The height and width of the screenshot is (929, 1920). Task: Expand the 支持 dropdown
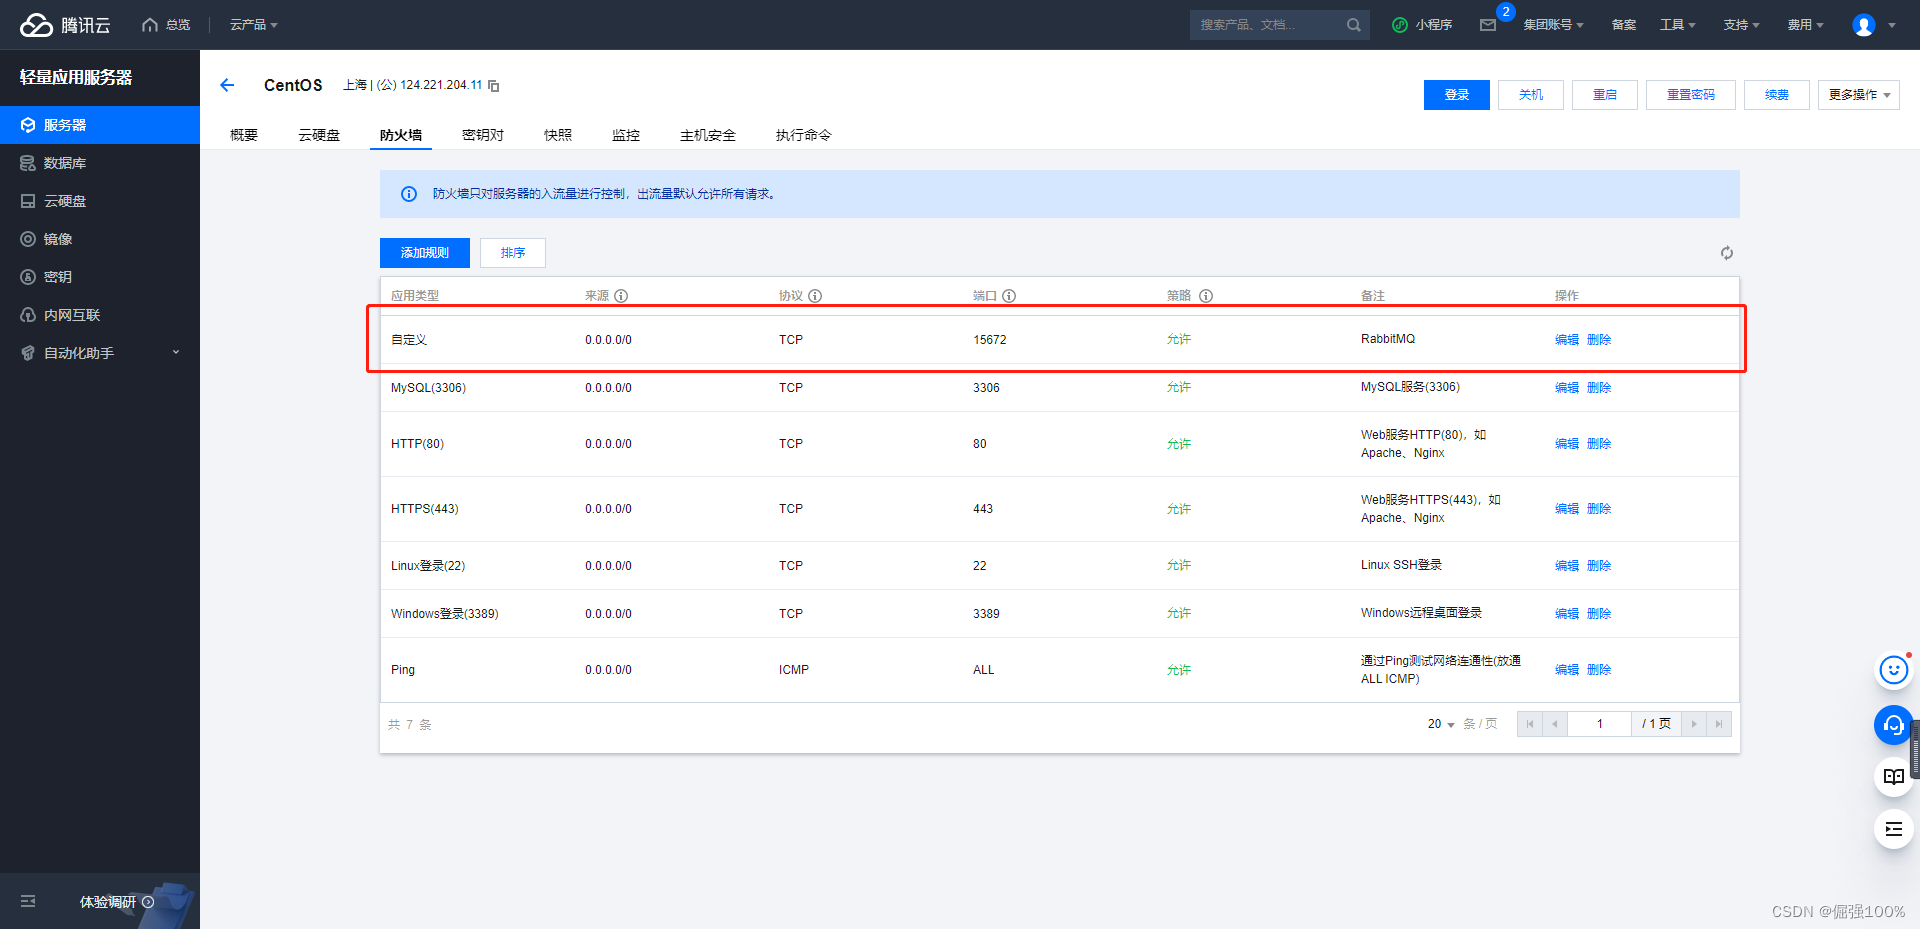[x=1741, y=25]
